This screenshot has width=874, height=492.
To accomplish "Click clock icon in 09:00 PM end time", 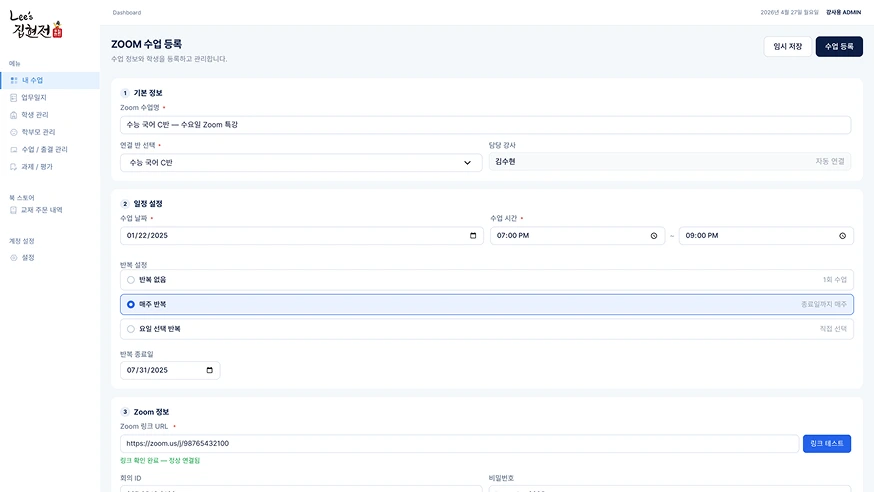I will 842,236.
